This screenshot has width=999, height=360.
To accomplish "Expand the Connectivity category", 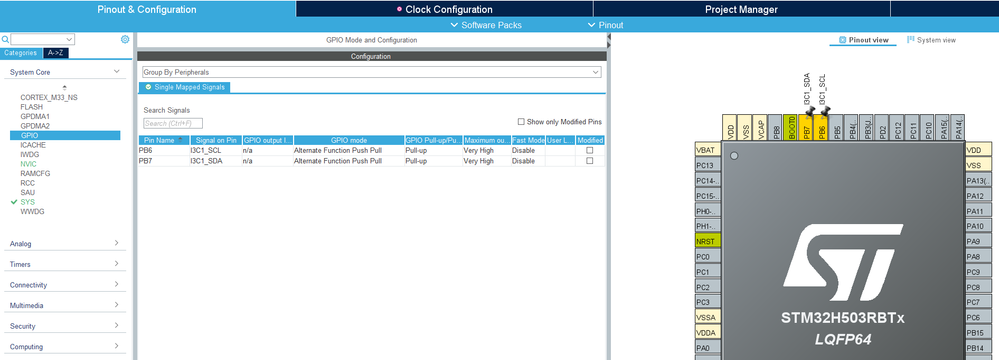I will (117, 284).
